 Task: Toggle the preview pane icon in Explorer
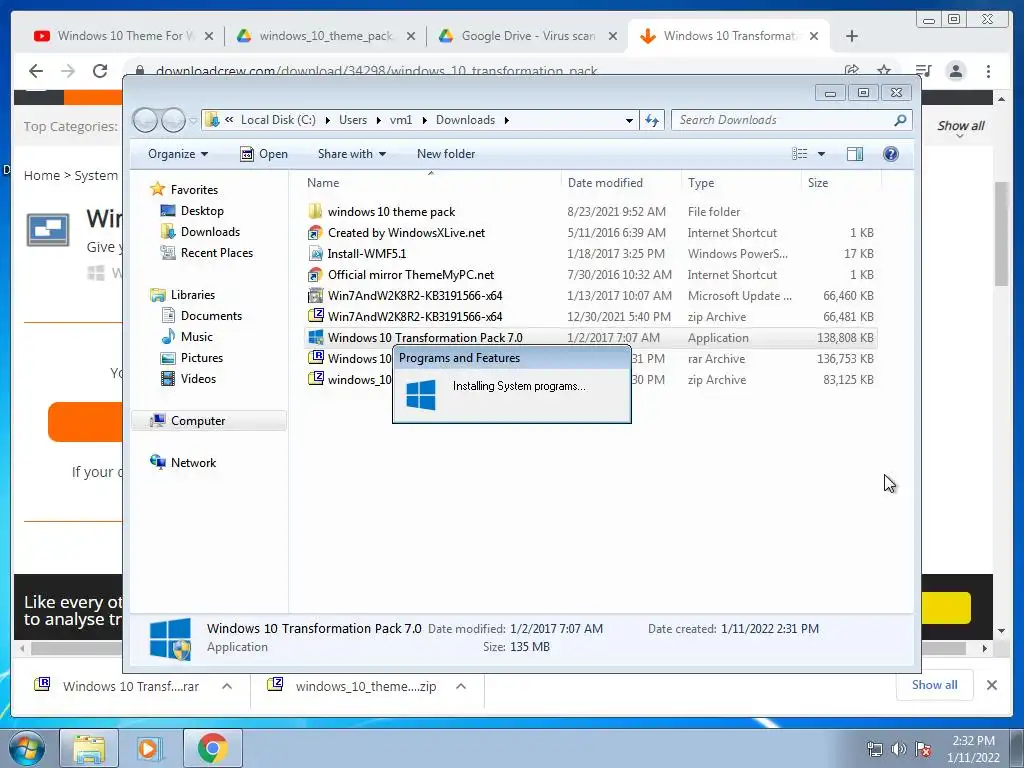pos(854,154)
